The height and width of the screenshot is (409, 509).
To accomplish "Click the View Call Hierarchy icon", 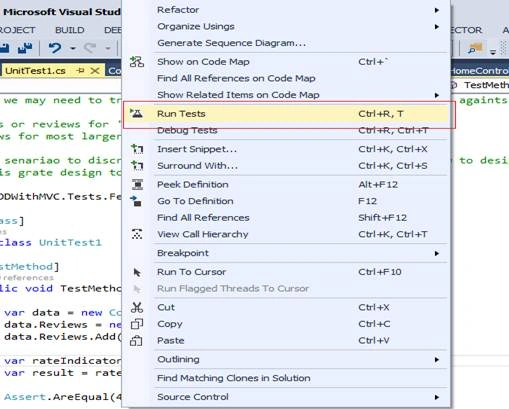I will (x=137, y=234).
